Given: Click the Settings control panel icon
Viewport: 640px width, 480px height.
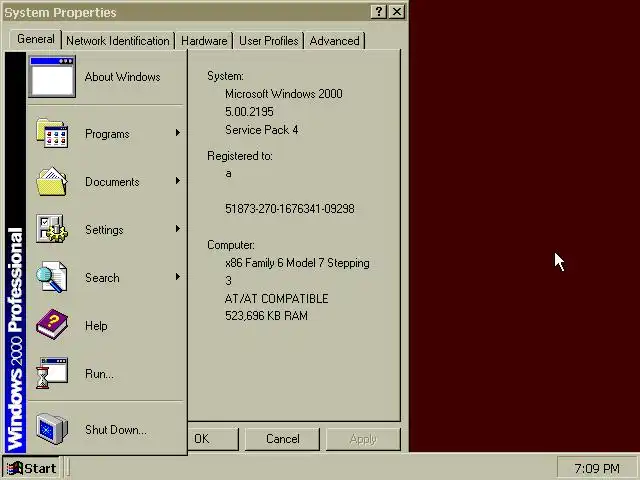Looking at the screenshot, I should 52,229.
